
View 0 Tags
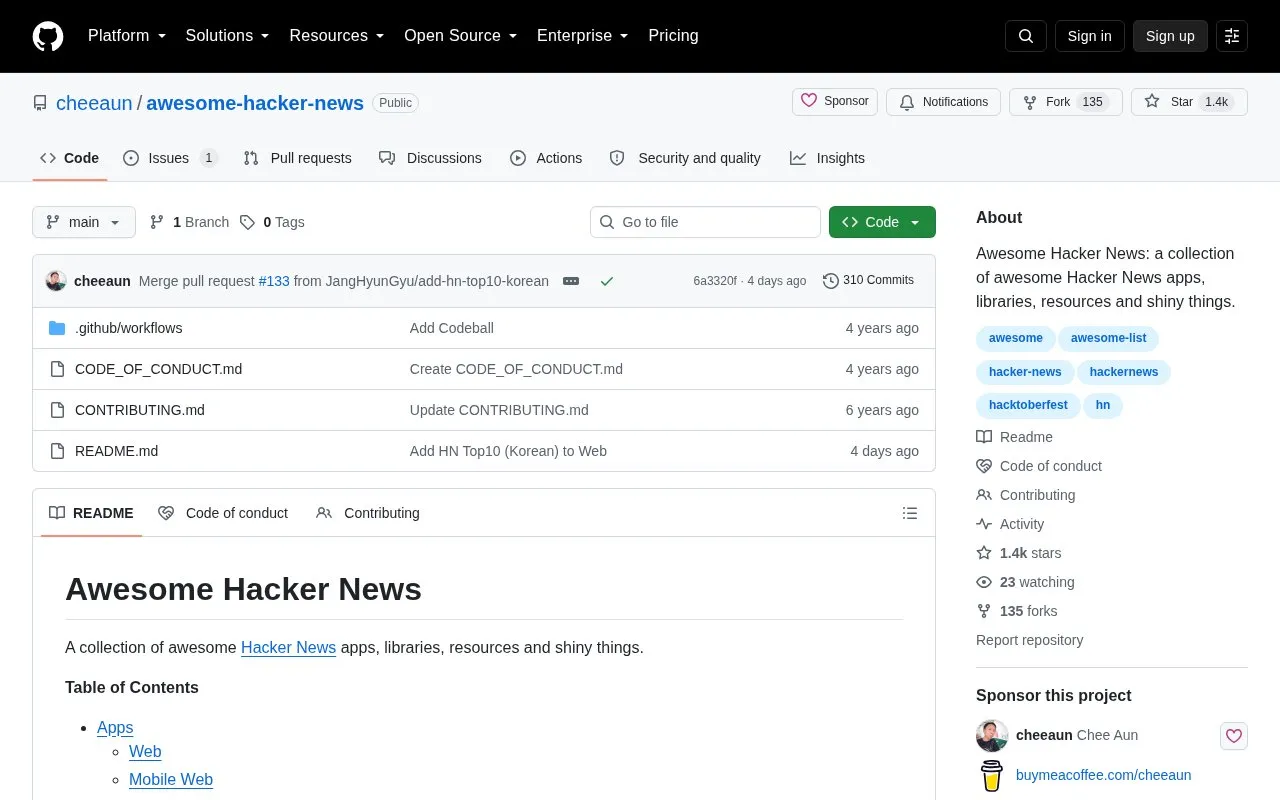click(x=272, y=222)
